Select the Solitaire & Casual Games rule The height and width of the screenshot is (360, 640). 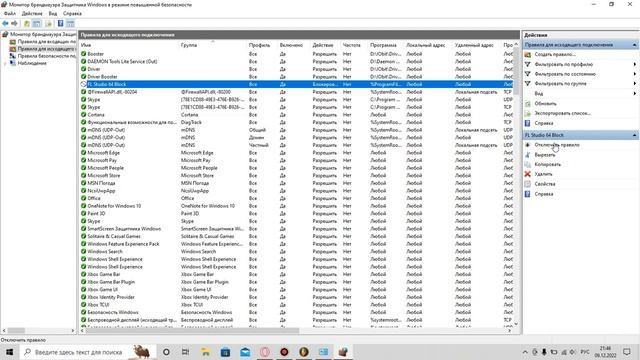pyautogui.click(x=297, y=236)
